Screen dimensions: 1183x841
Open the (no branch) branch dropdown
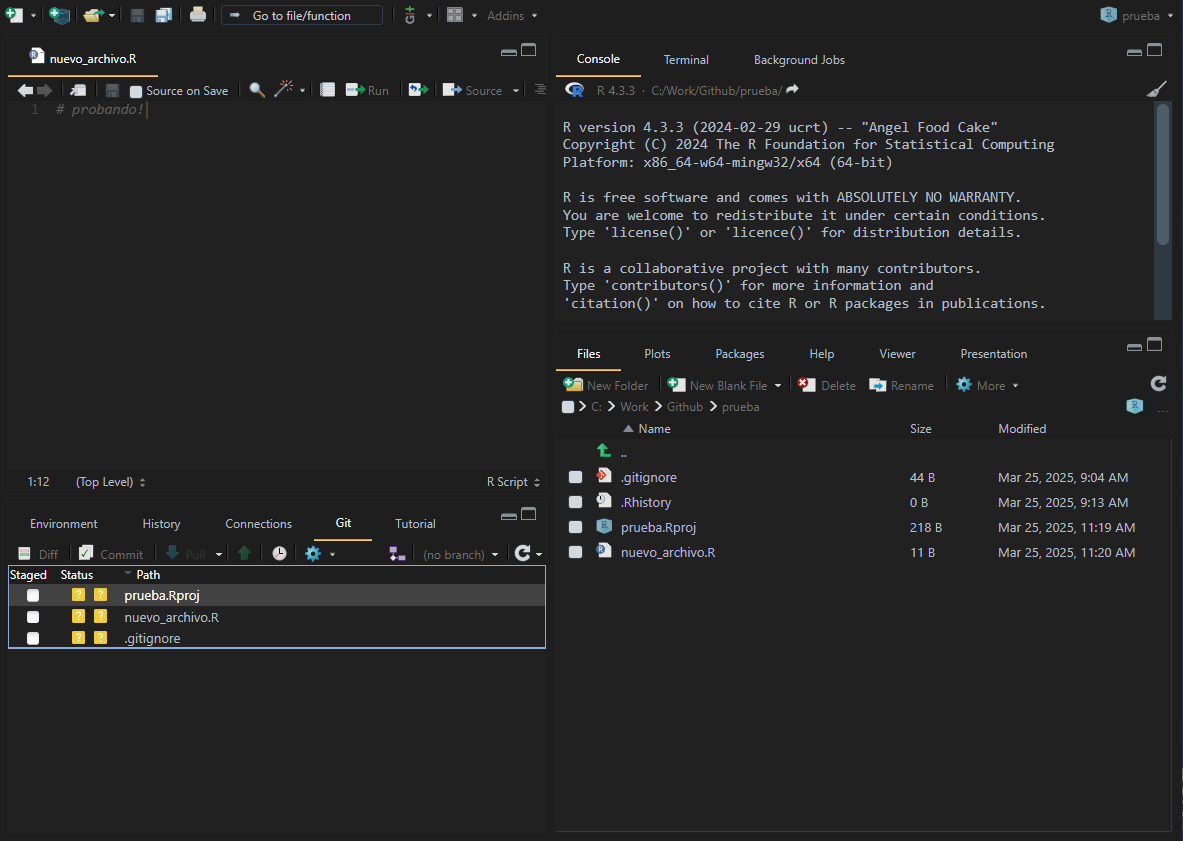click(x=460, y=554)
